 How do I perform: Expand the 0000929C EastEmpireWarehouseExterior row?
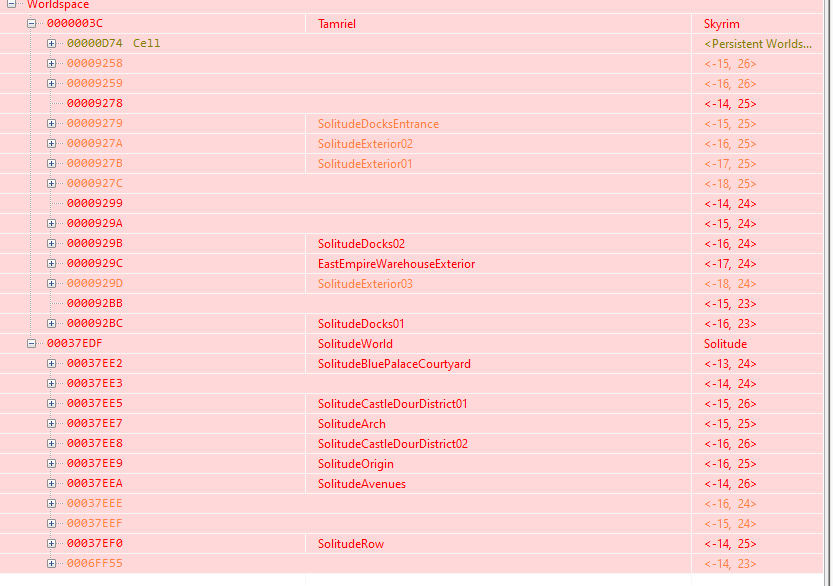[52, 264]
